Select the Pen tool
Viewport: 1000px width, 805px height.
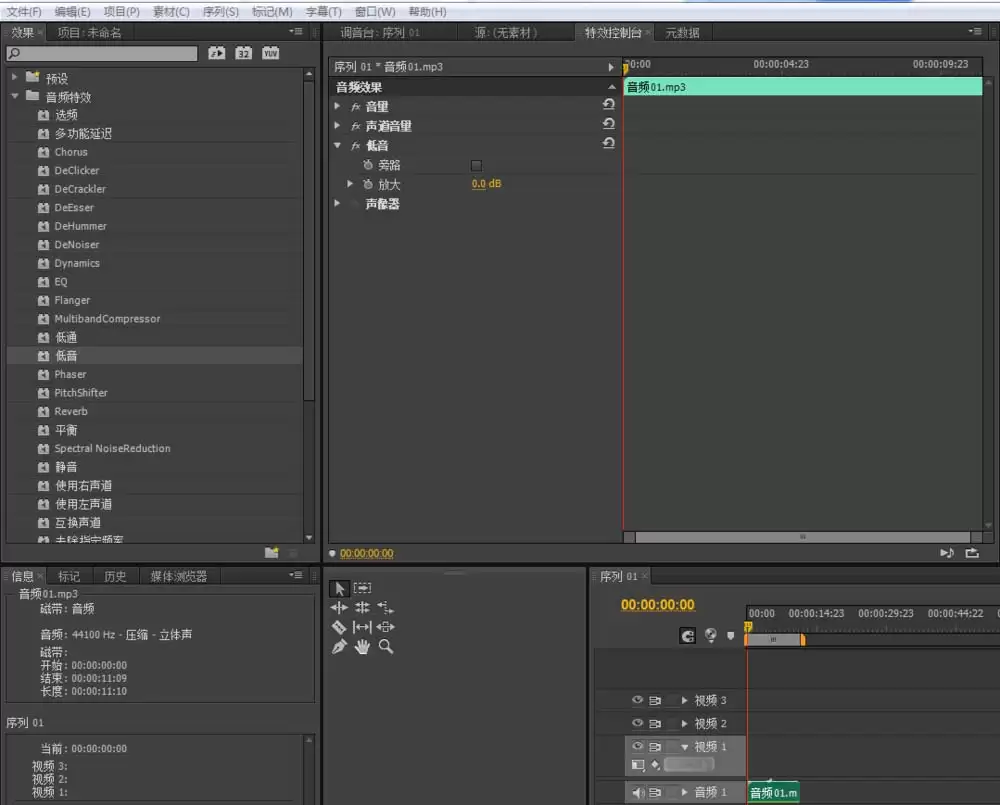click(x=339, y=646)
